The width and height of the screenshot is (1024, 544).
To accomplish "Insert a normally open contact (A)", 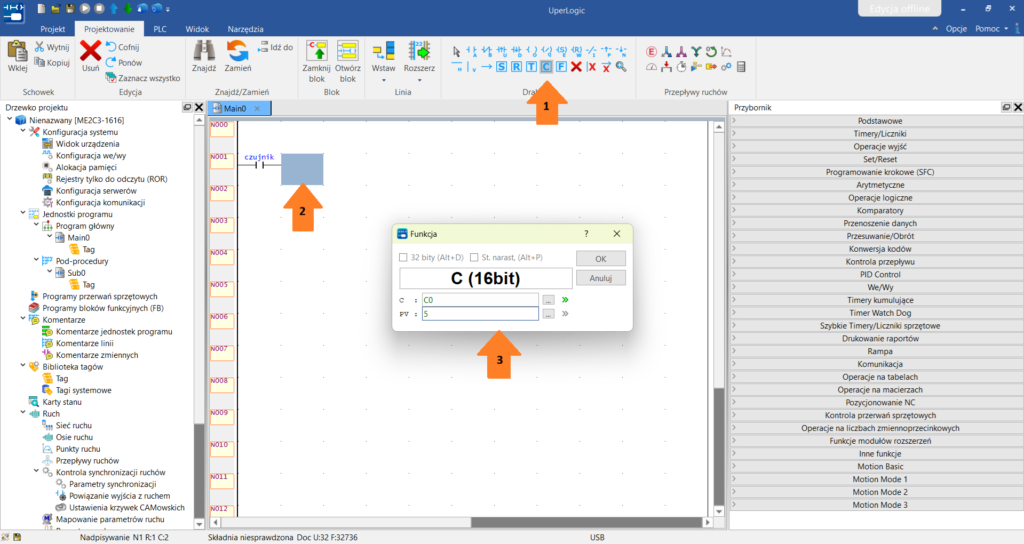I will tap(472, 51).
